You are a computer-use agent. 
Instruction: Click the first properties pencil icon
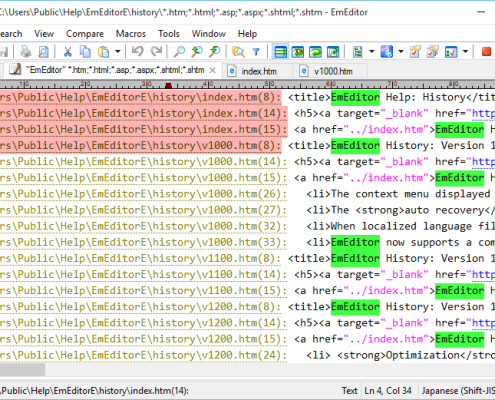coord(415,52)
